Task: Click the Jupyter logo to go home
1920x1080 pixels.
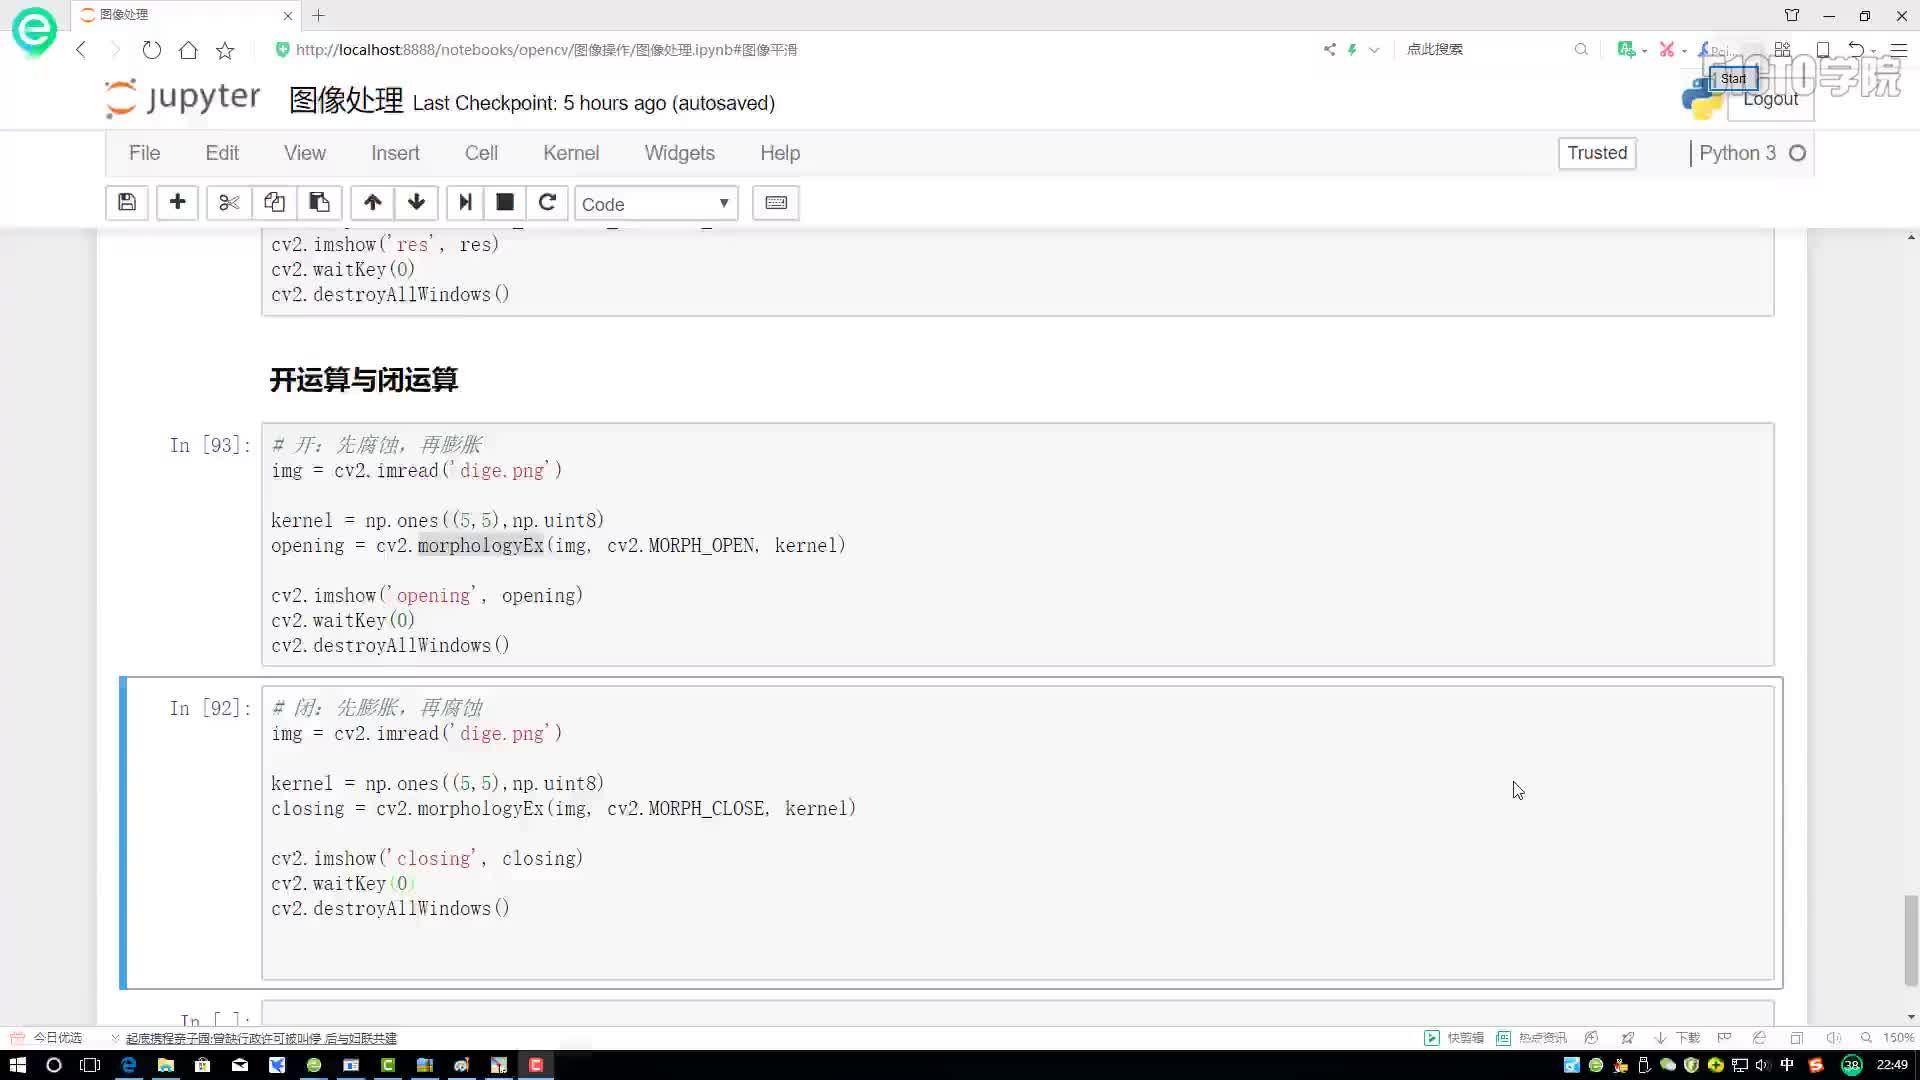Action: (183, 98)
